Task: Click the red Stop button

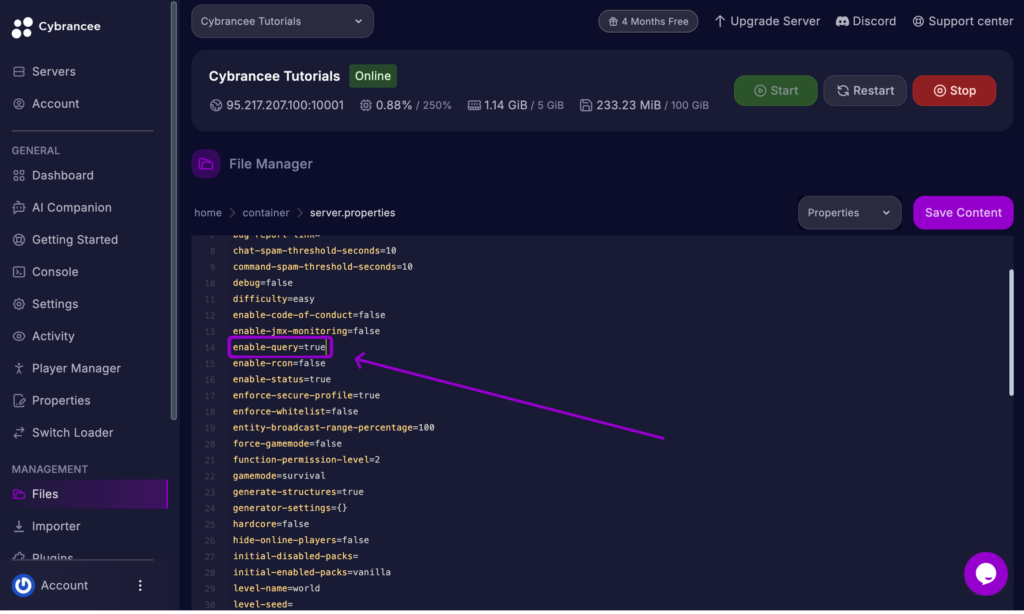Action: click(954, 91)
